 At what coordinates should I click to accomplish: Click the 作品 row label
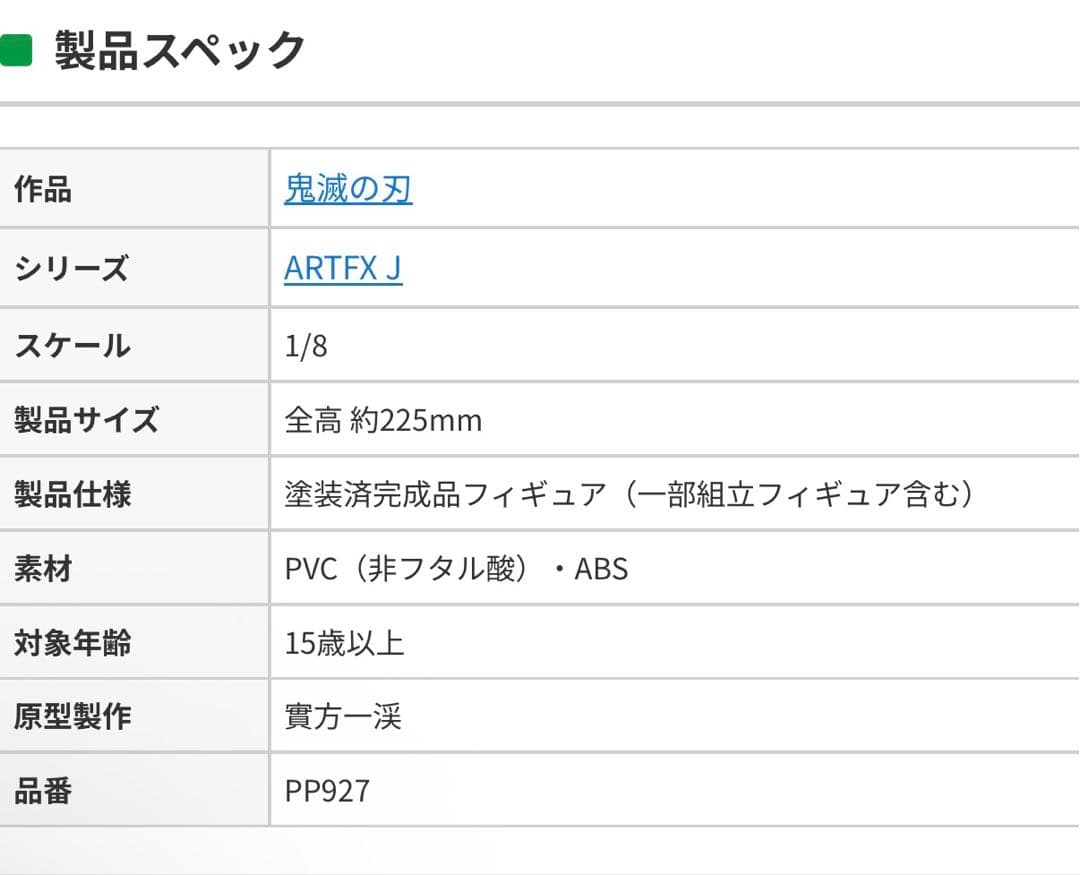point(43,188)
